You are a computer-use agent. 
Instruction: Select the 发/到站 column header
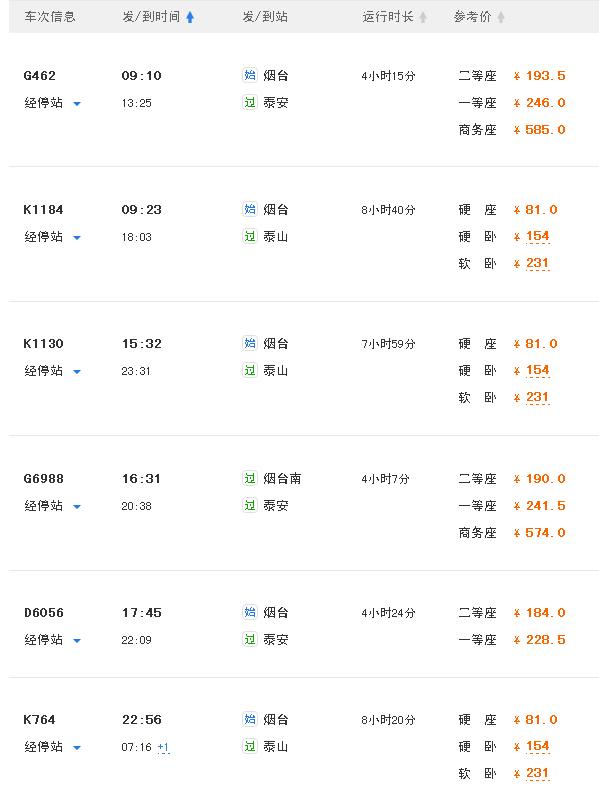coord(265,17)
